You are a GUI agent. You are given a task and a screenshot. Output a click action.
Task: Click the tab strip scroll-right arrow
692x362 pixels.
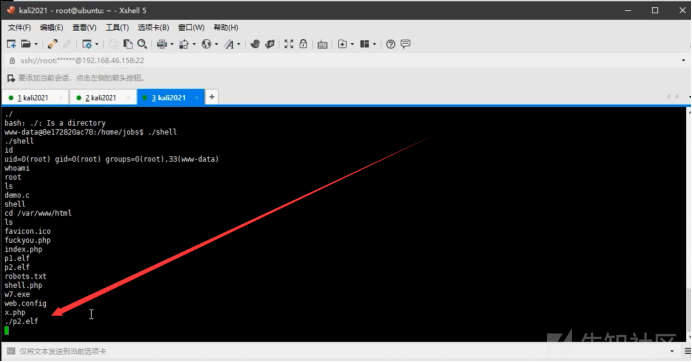click(677, 96)
